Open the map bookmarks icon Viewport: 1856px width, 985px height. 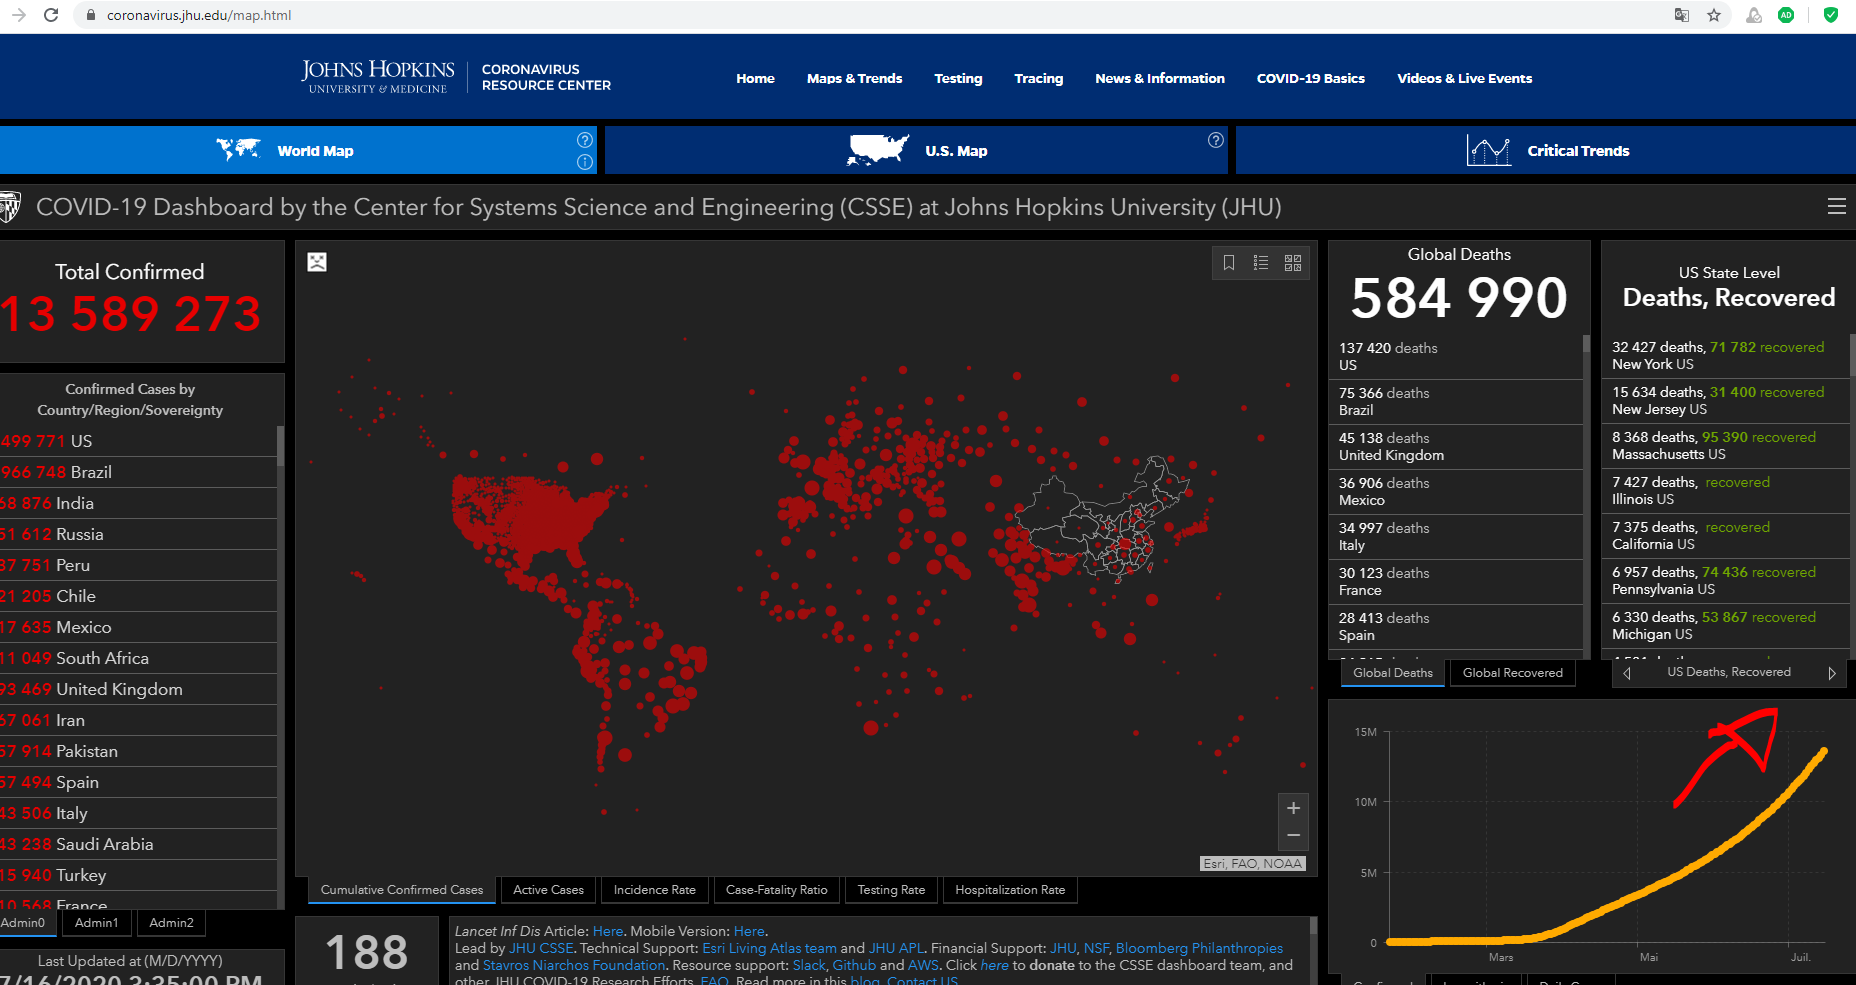click(x=1229, y=263)
